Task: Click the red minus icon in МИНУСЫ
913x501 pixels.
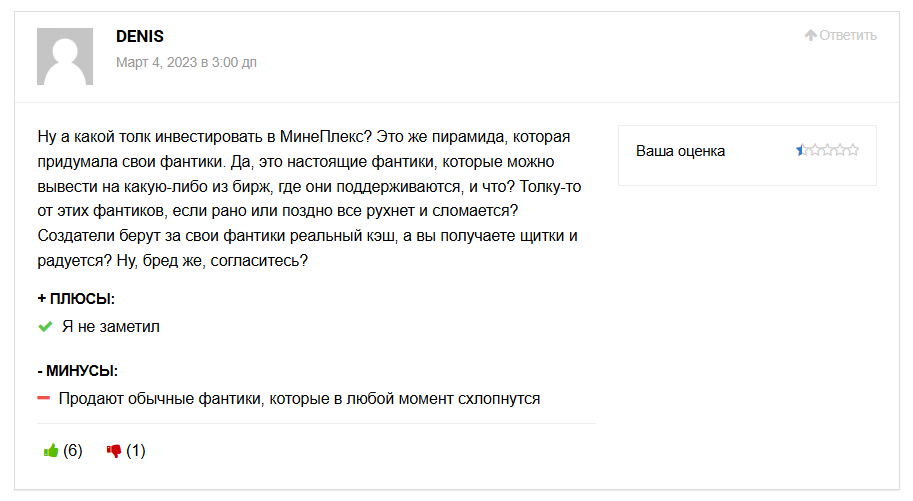Action: [44, 398]
